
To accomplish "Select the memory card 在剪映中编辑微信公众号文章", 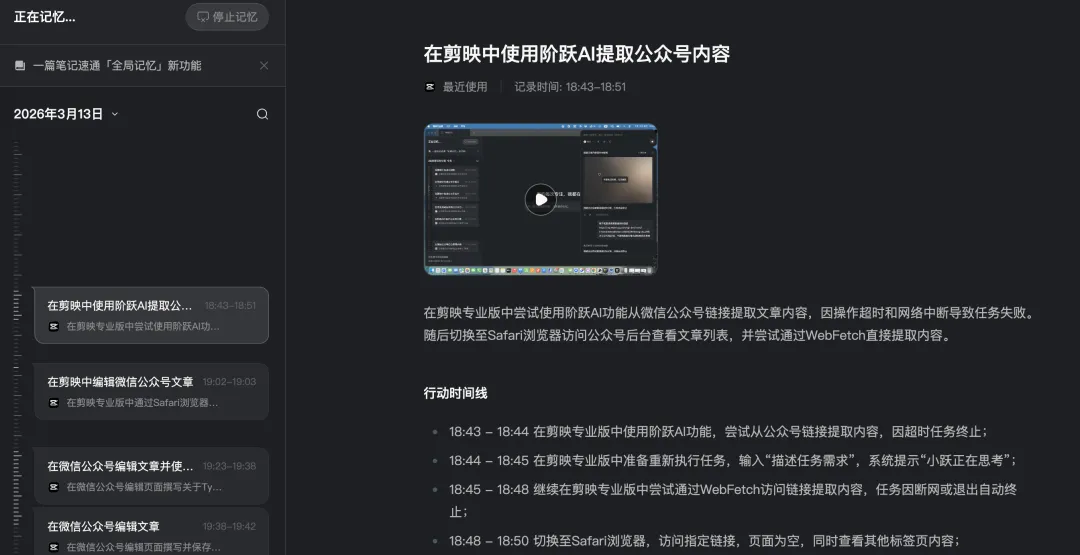I will point(151,391).
